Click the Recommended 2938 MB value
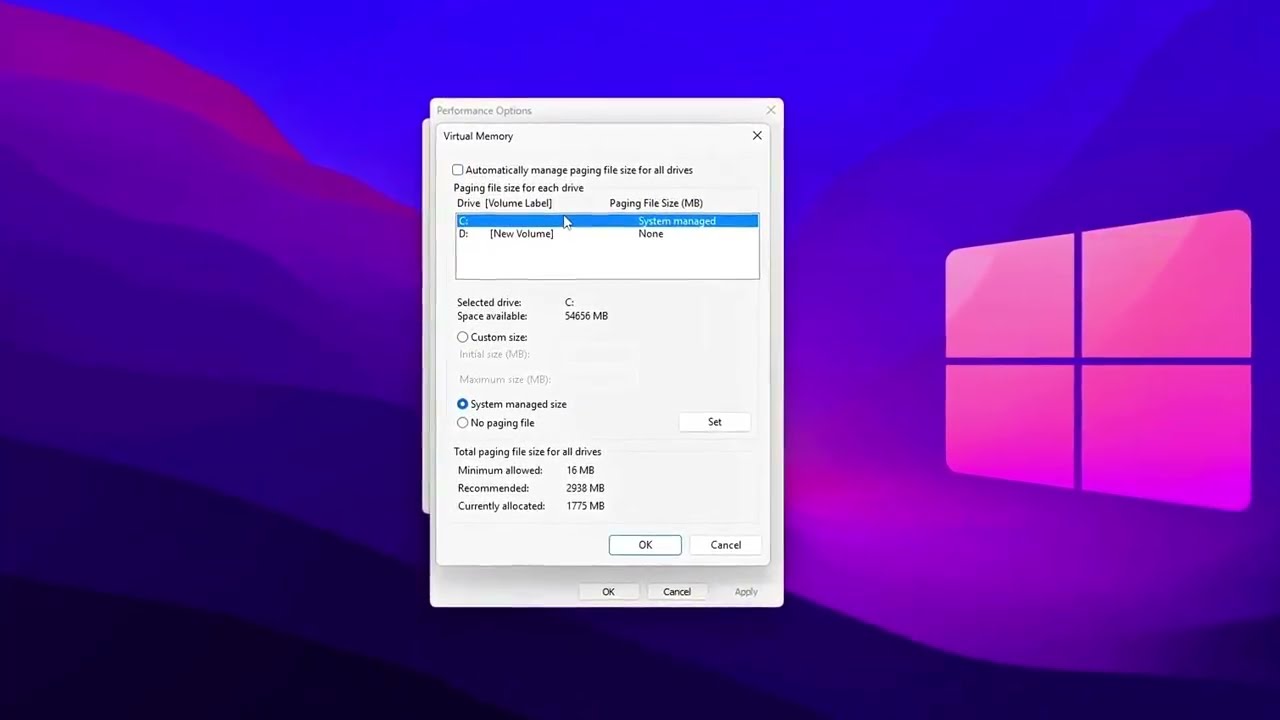 [585, 488]
